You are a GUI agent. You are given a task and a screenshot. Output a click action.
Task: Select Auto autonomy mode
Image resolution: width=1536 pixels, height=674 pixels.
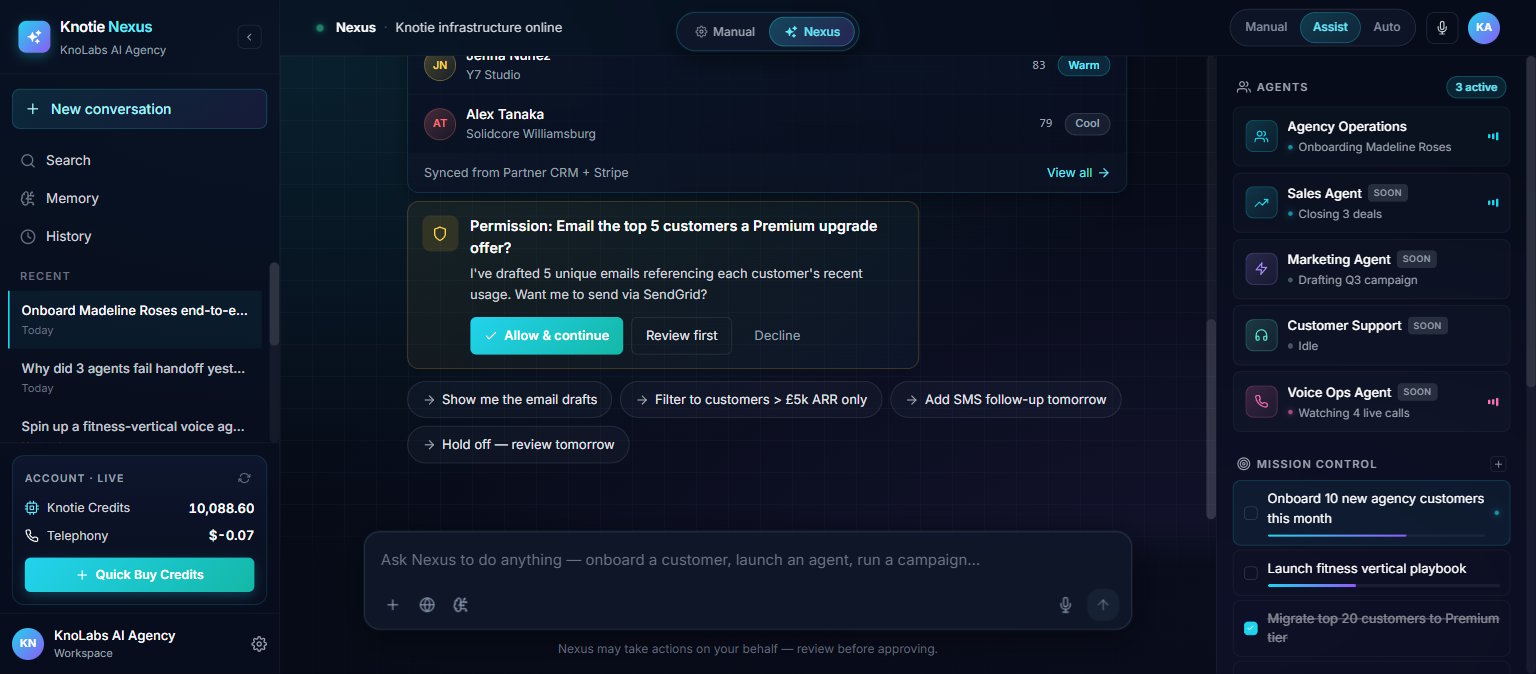coord(1387,27)
